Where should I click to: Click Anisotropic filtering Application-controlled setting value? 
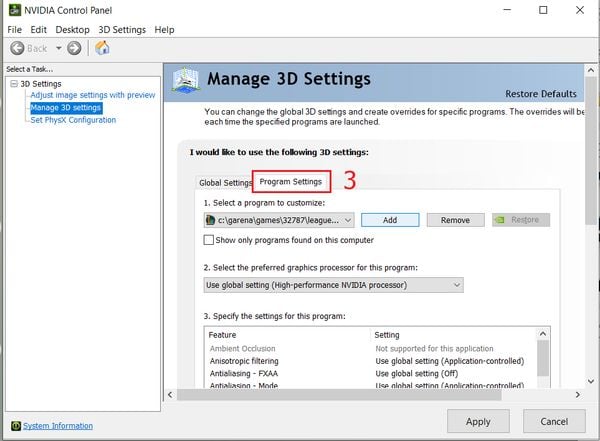[450, 361]
